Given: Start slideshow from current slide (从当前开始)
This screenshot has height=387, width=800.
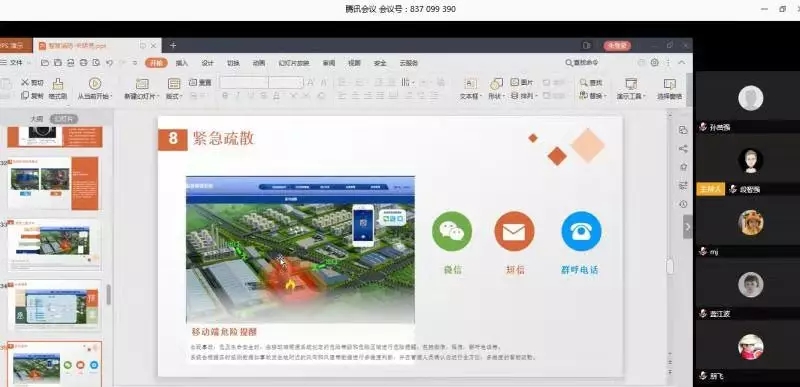Looking at the screenshot, I should point(94,88).
